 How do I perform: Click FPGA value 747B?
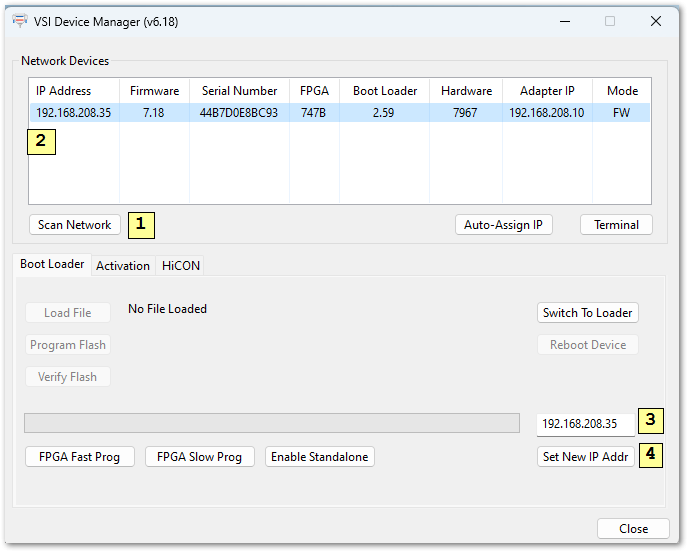click(313, 113)
